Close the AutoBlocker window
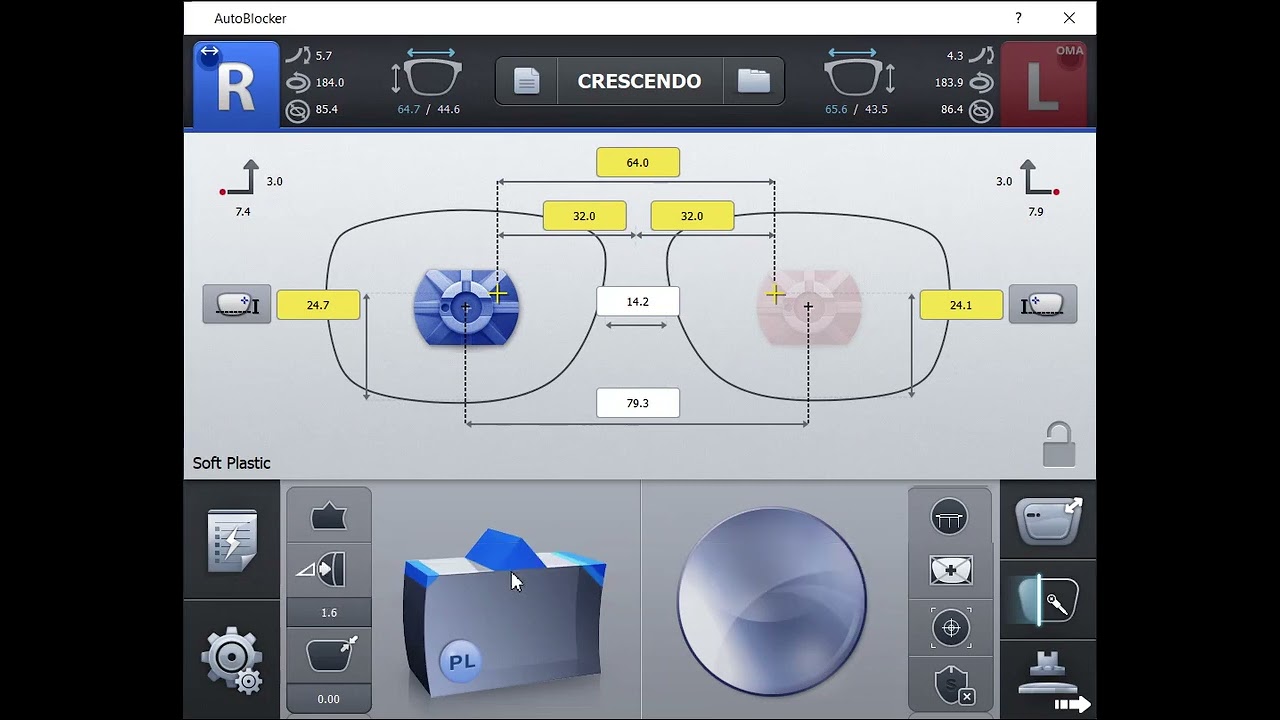 point(1069,18)
